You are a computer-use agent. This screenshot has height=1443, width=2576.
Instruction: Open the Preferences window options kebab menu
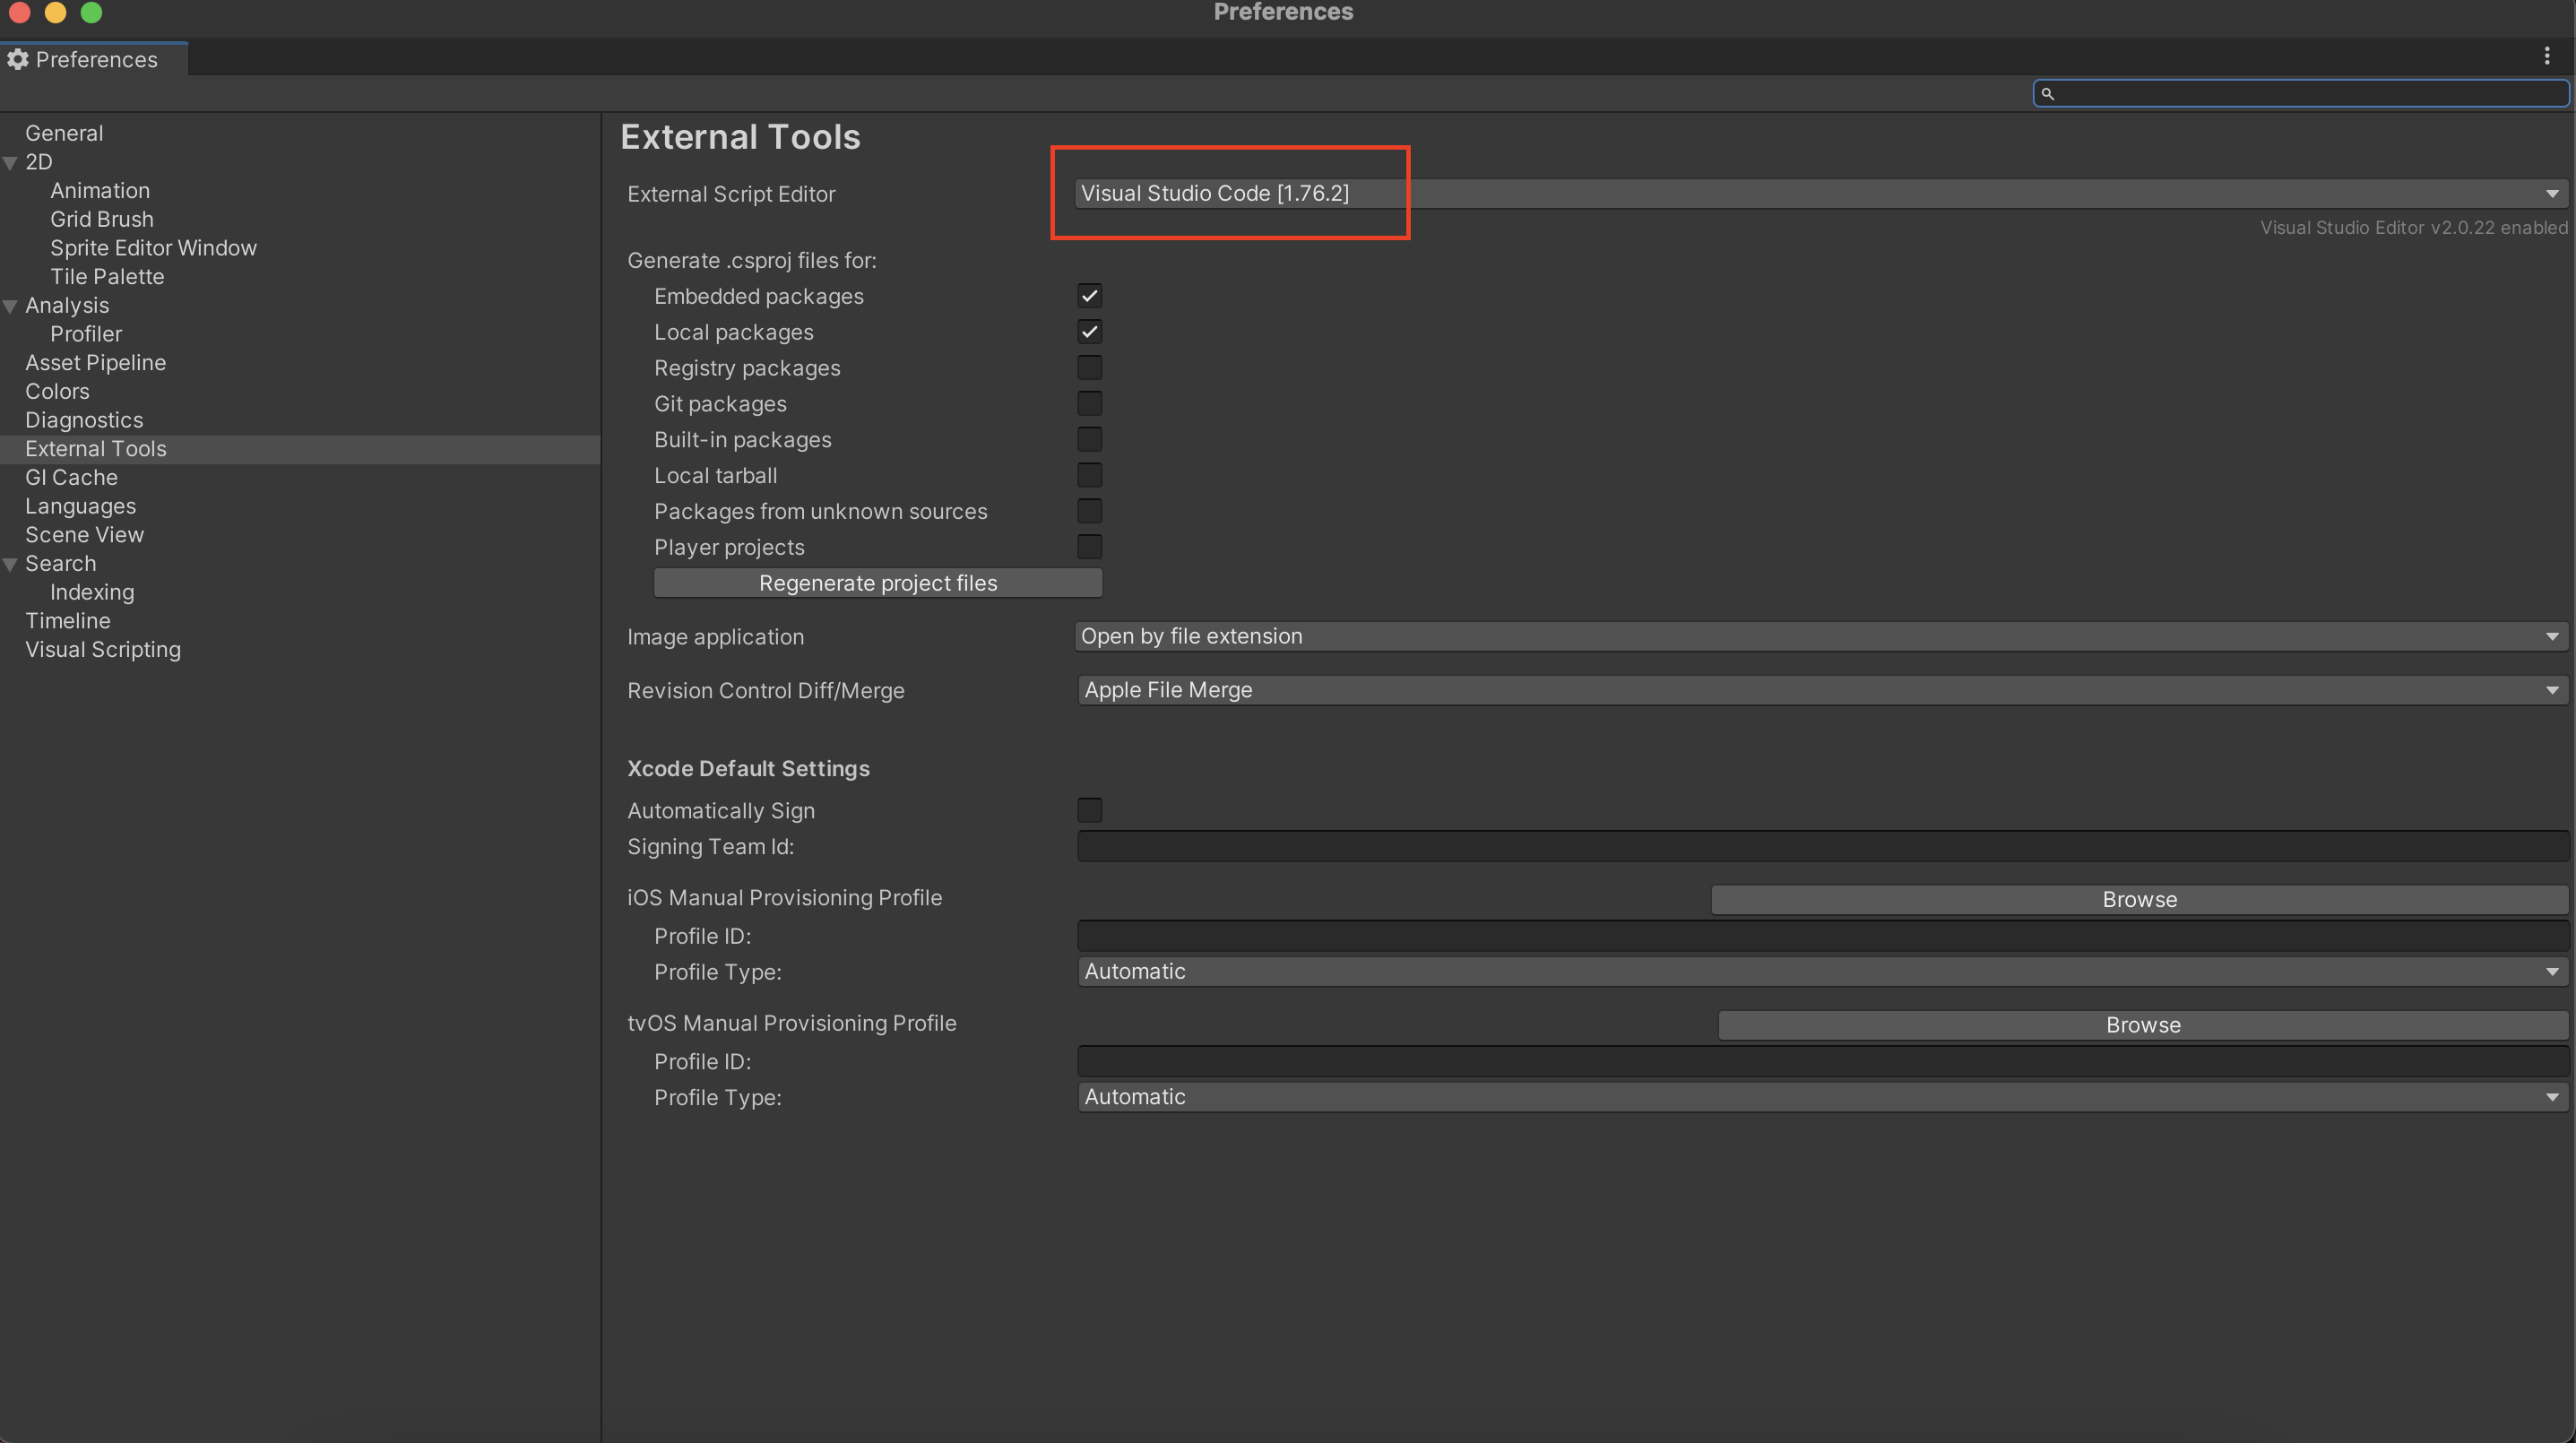click(x=2546, y=56)
